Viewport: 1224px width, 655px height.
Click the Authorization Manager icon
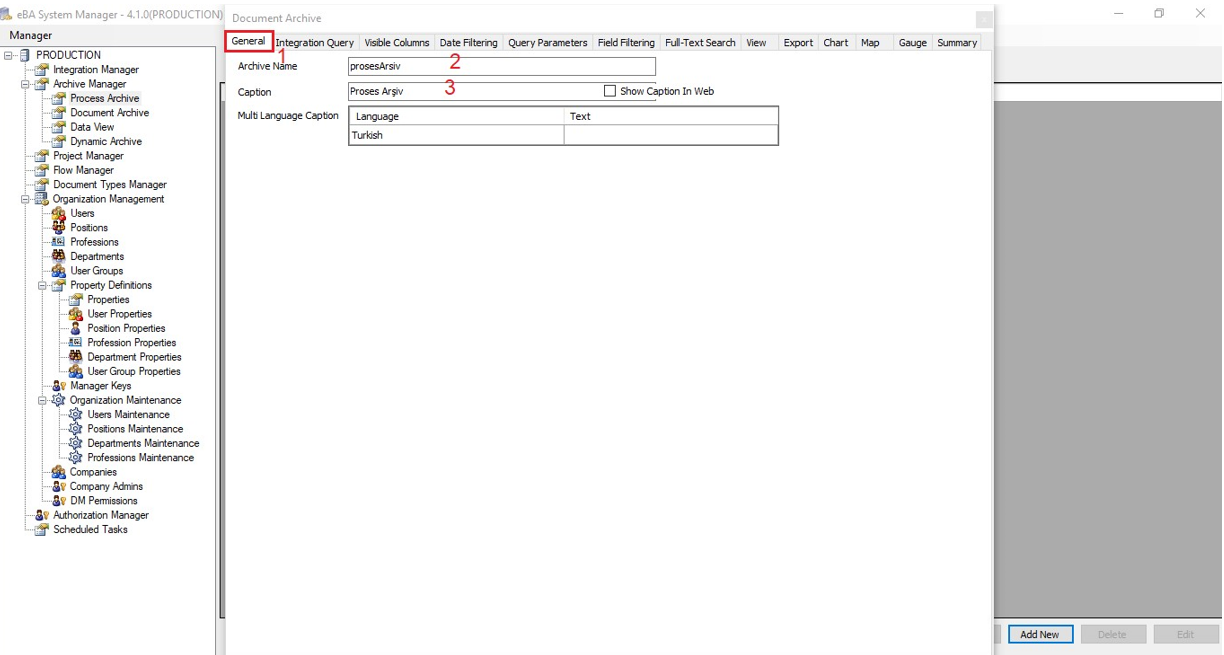click(x=42, y=515)
